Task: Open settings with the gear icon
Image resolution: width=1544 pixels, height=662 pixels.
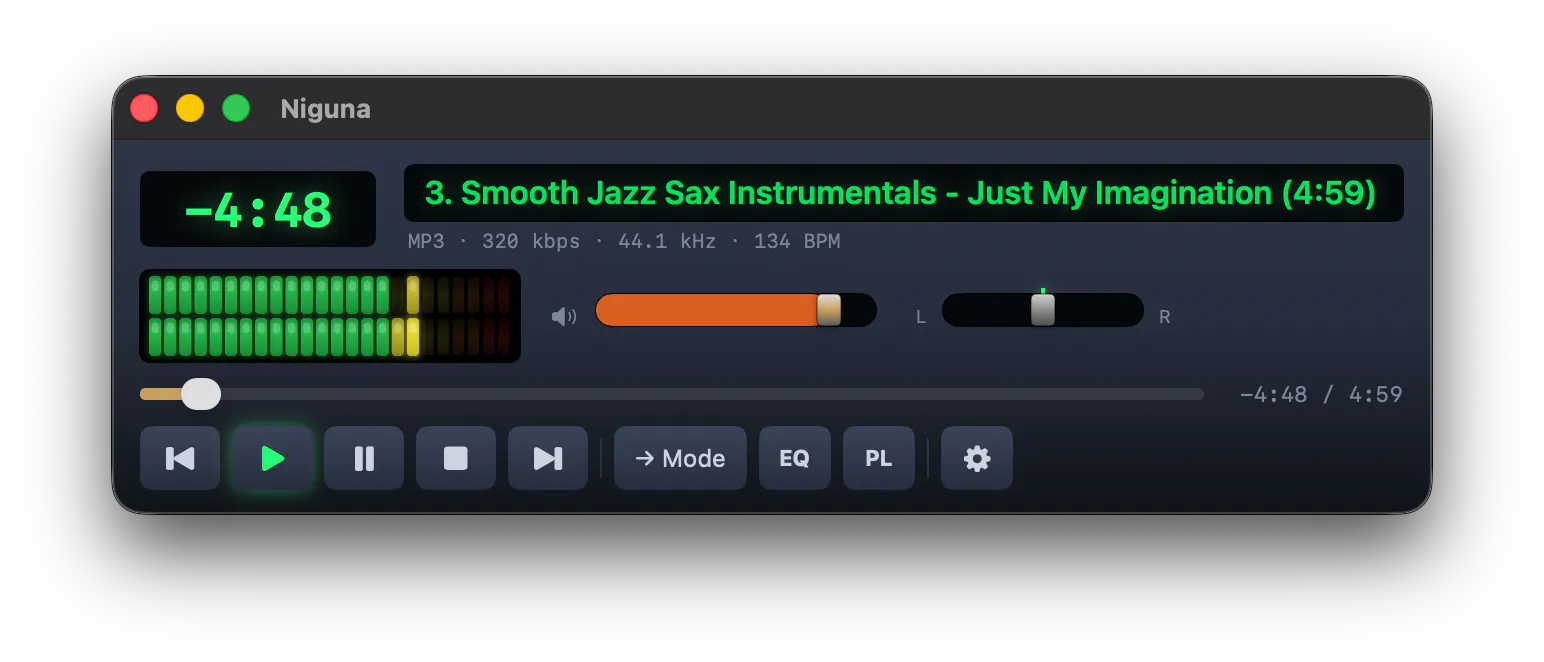Action: point(977,458)
